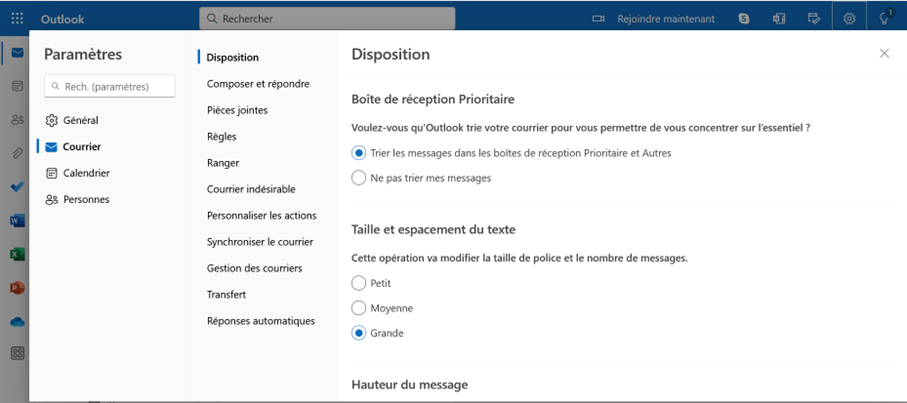Open the Word app in sidebar
The height and width of the screenshot is (403, 907).
click(x=17, y=220)
